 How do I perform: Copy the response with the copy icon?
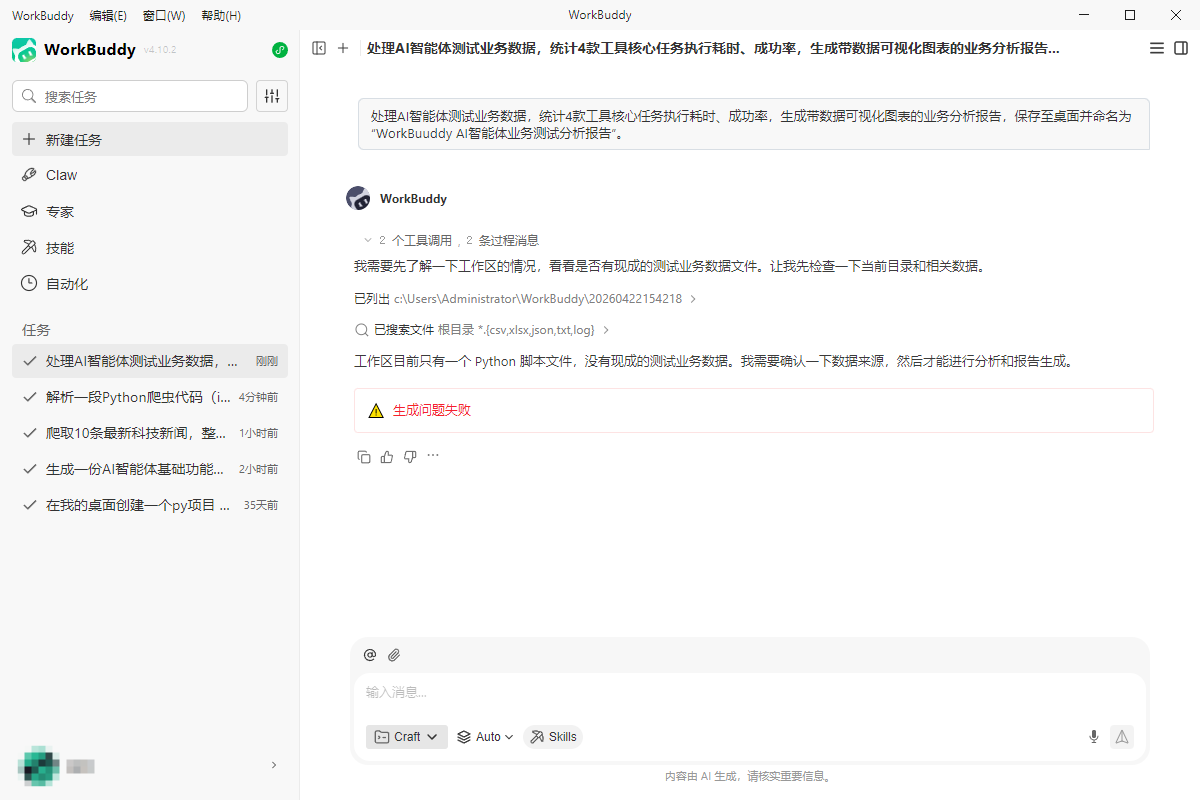(x=364, y=456)
